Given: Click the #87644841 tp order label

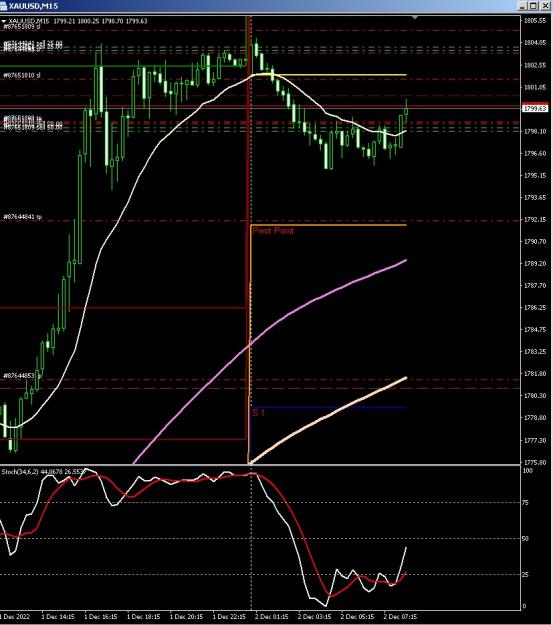Looking at the screenshot, I should pyautogui.click(x=22, y=217).
